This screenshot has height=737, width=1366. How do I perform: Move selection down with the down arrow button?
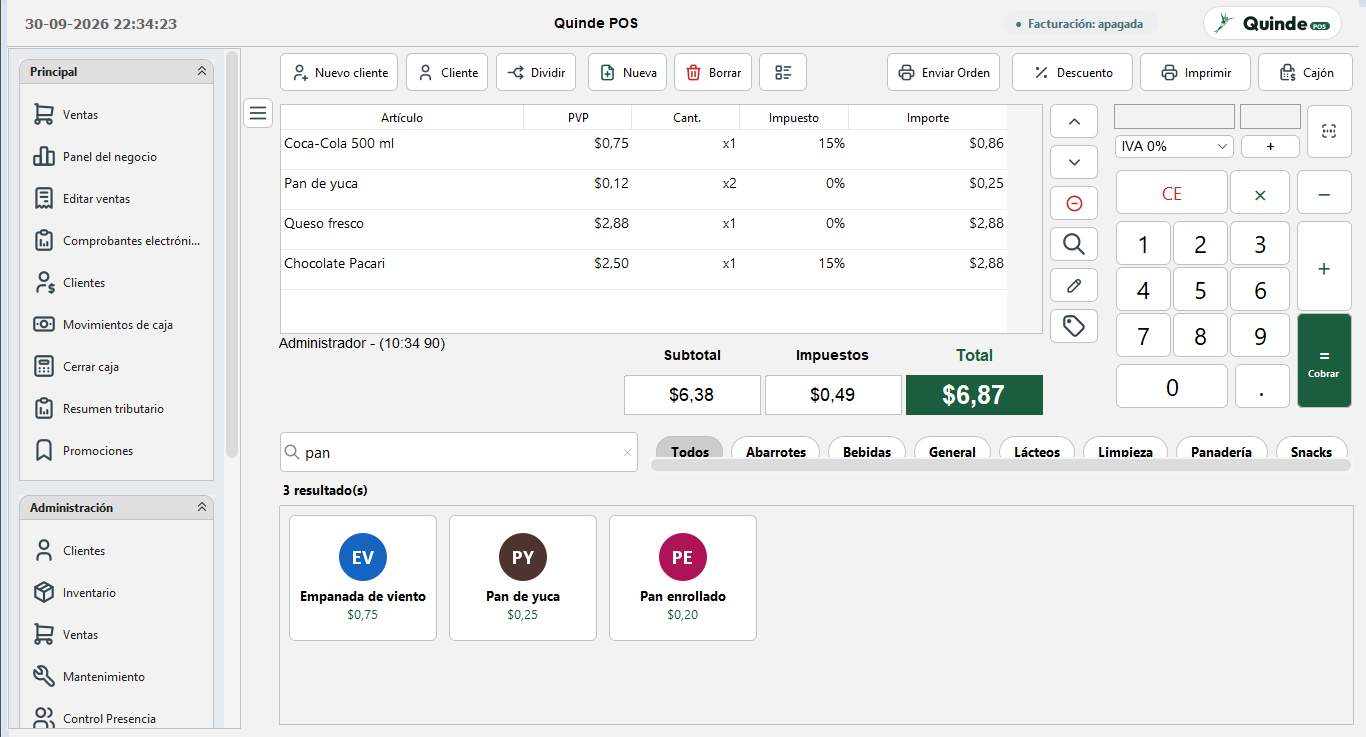(x=1074, y=162)
